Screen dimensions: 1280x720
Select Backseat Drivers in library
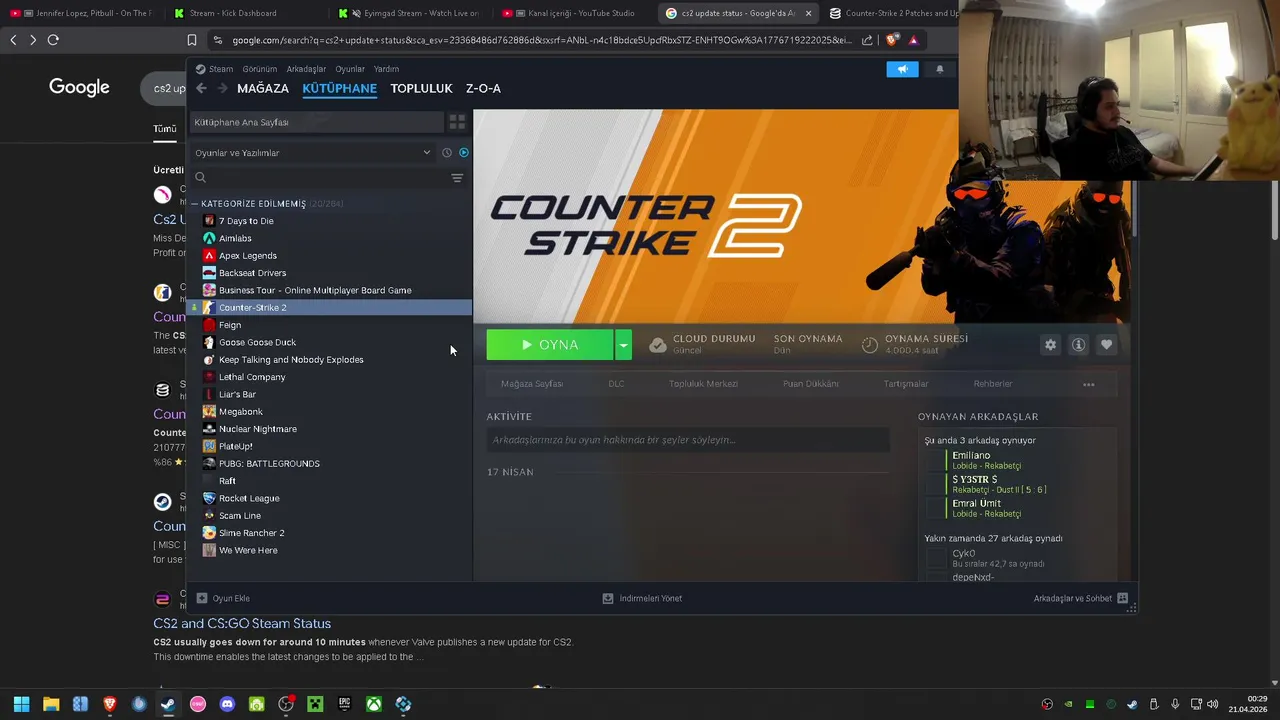coord(252,273)
